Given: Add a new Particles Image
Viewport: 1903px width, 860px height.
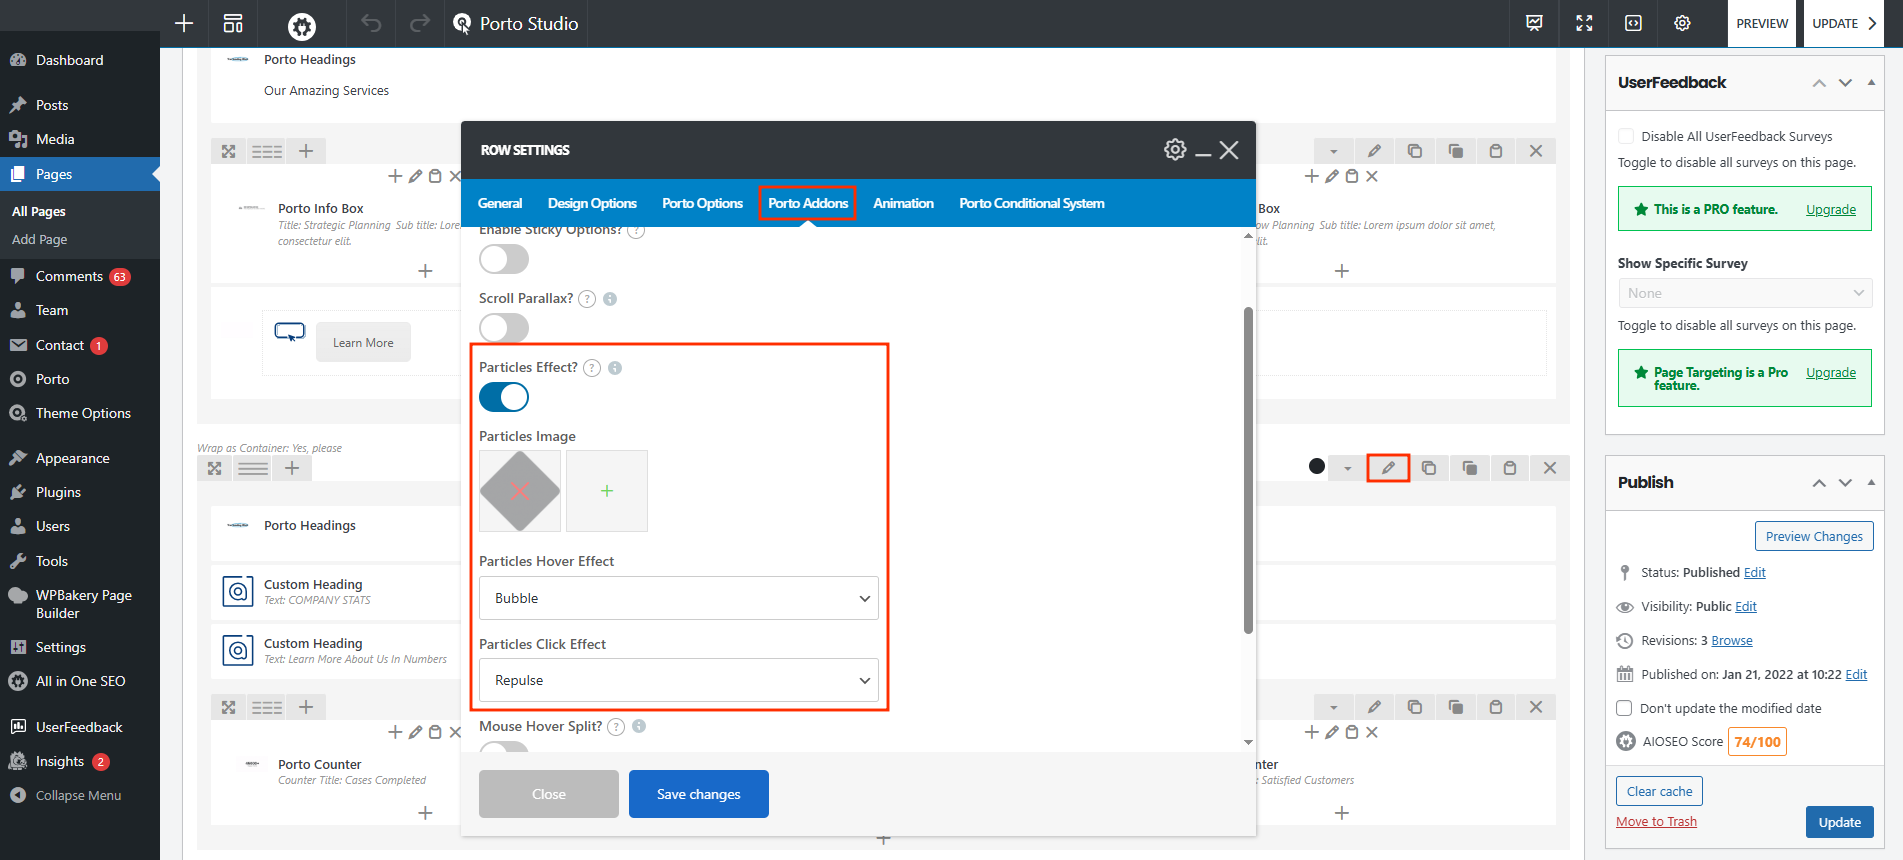Looking at the screenshot, I should pos(607,491).
